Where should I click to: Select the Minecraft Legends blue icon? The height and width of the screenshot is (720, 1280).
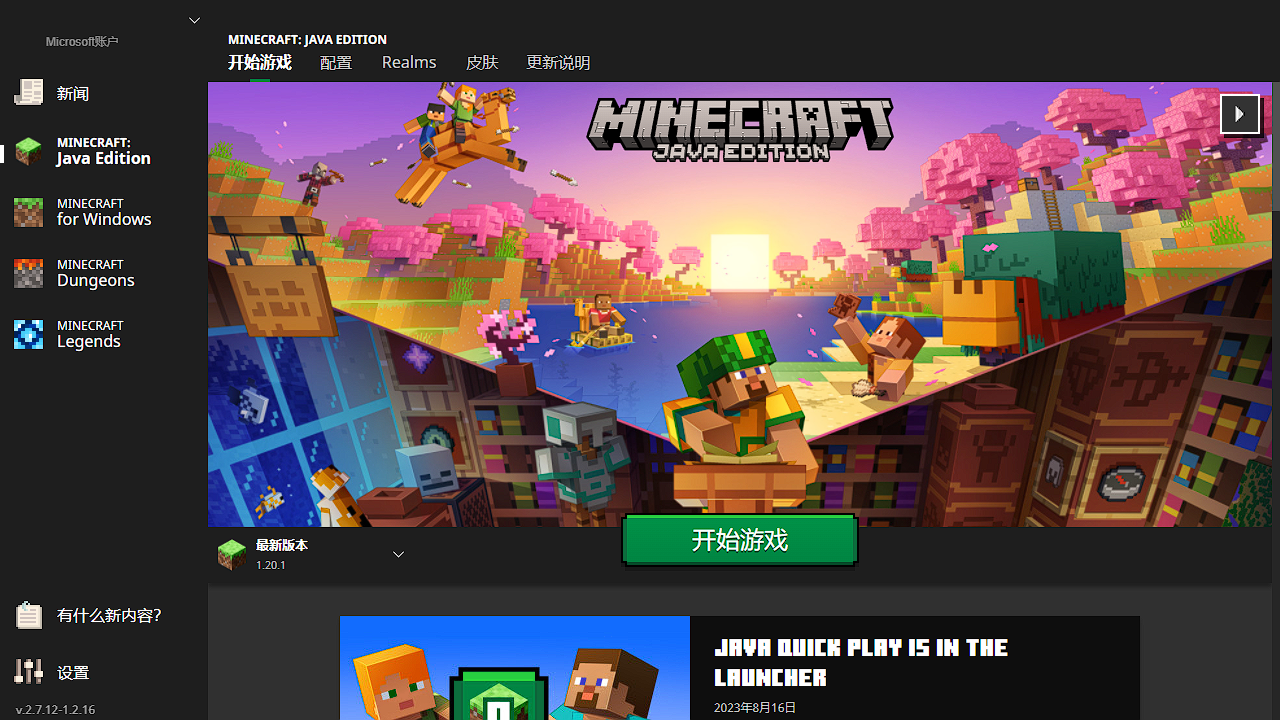29,334
